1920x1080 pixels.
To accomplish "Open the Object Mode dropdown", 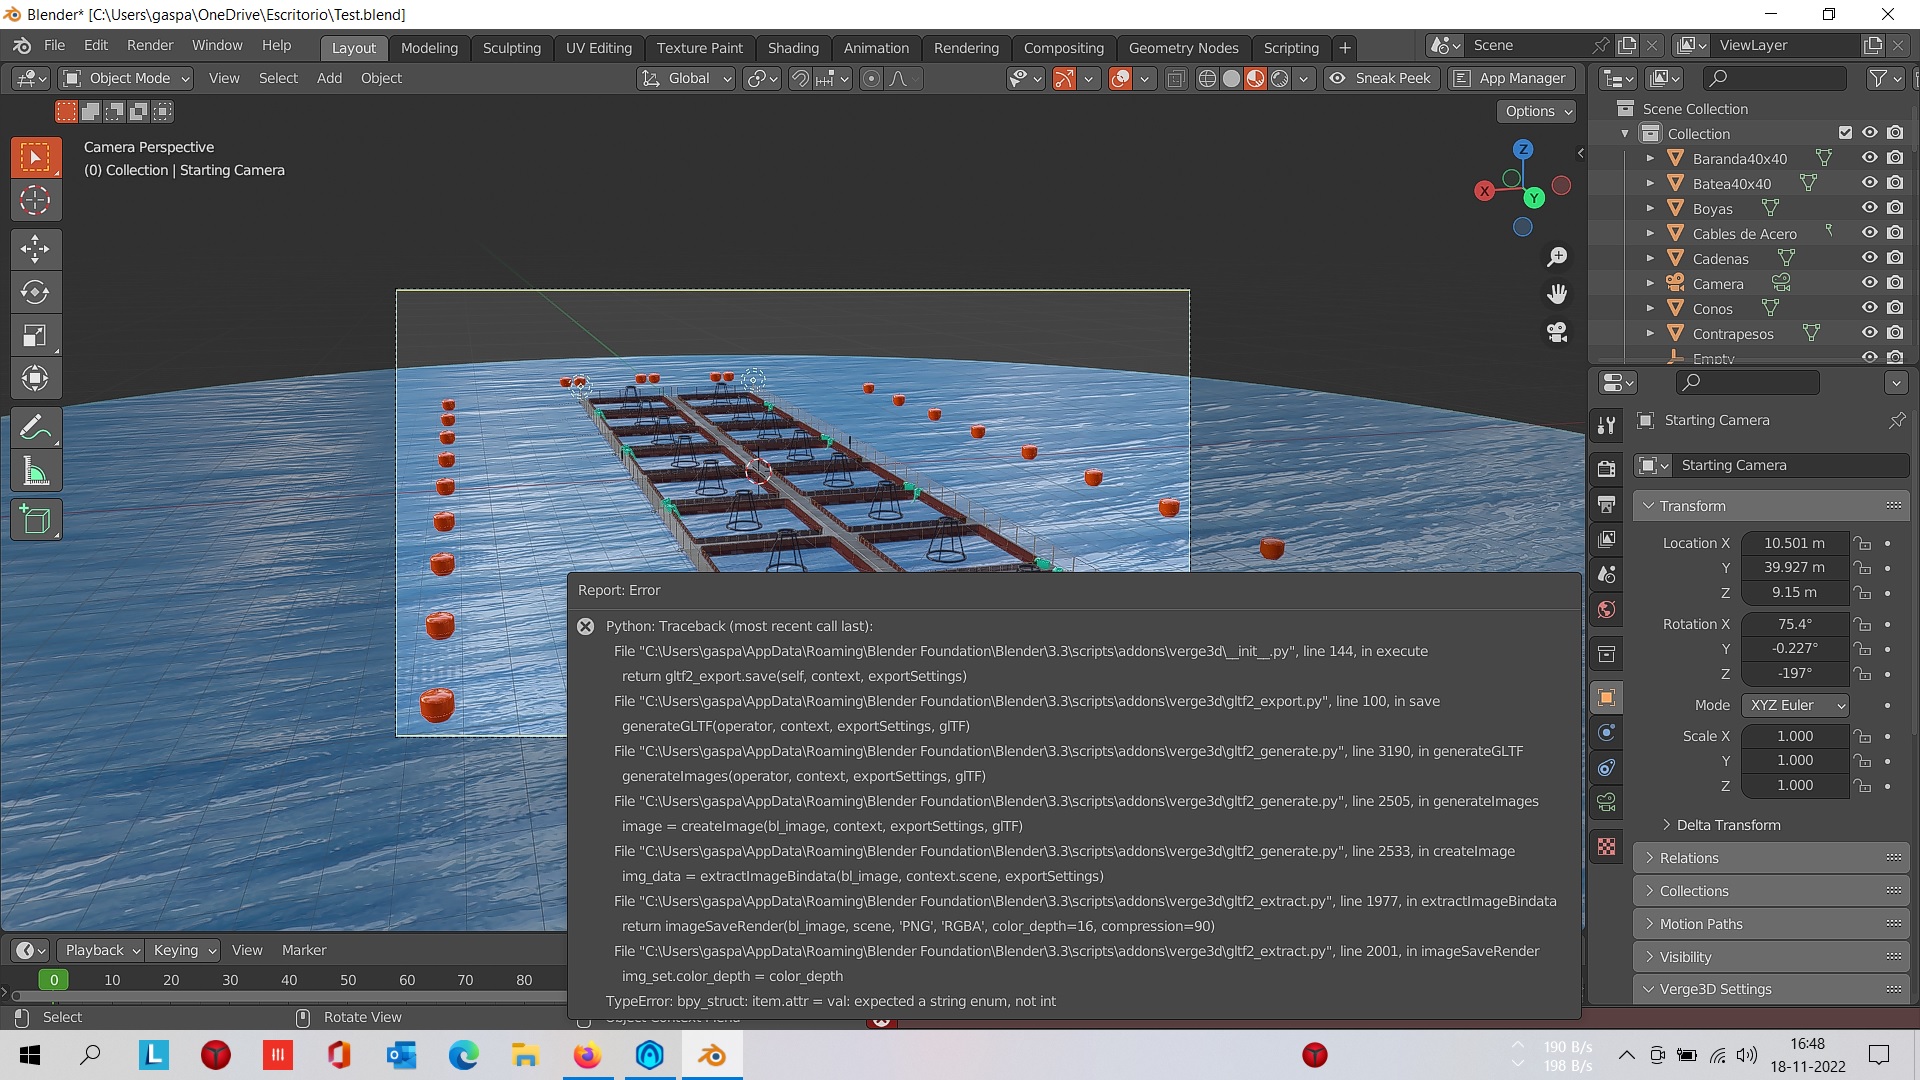I will 126,78.
